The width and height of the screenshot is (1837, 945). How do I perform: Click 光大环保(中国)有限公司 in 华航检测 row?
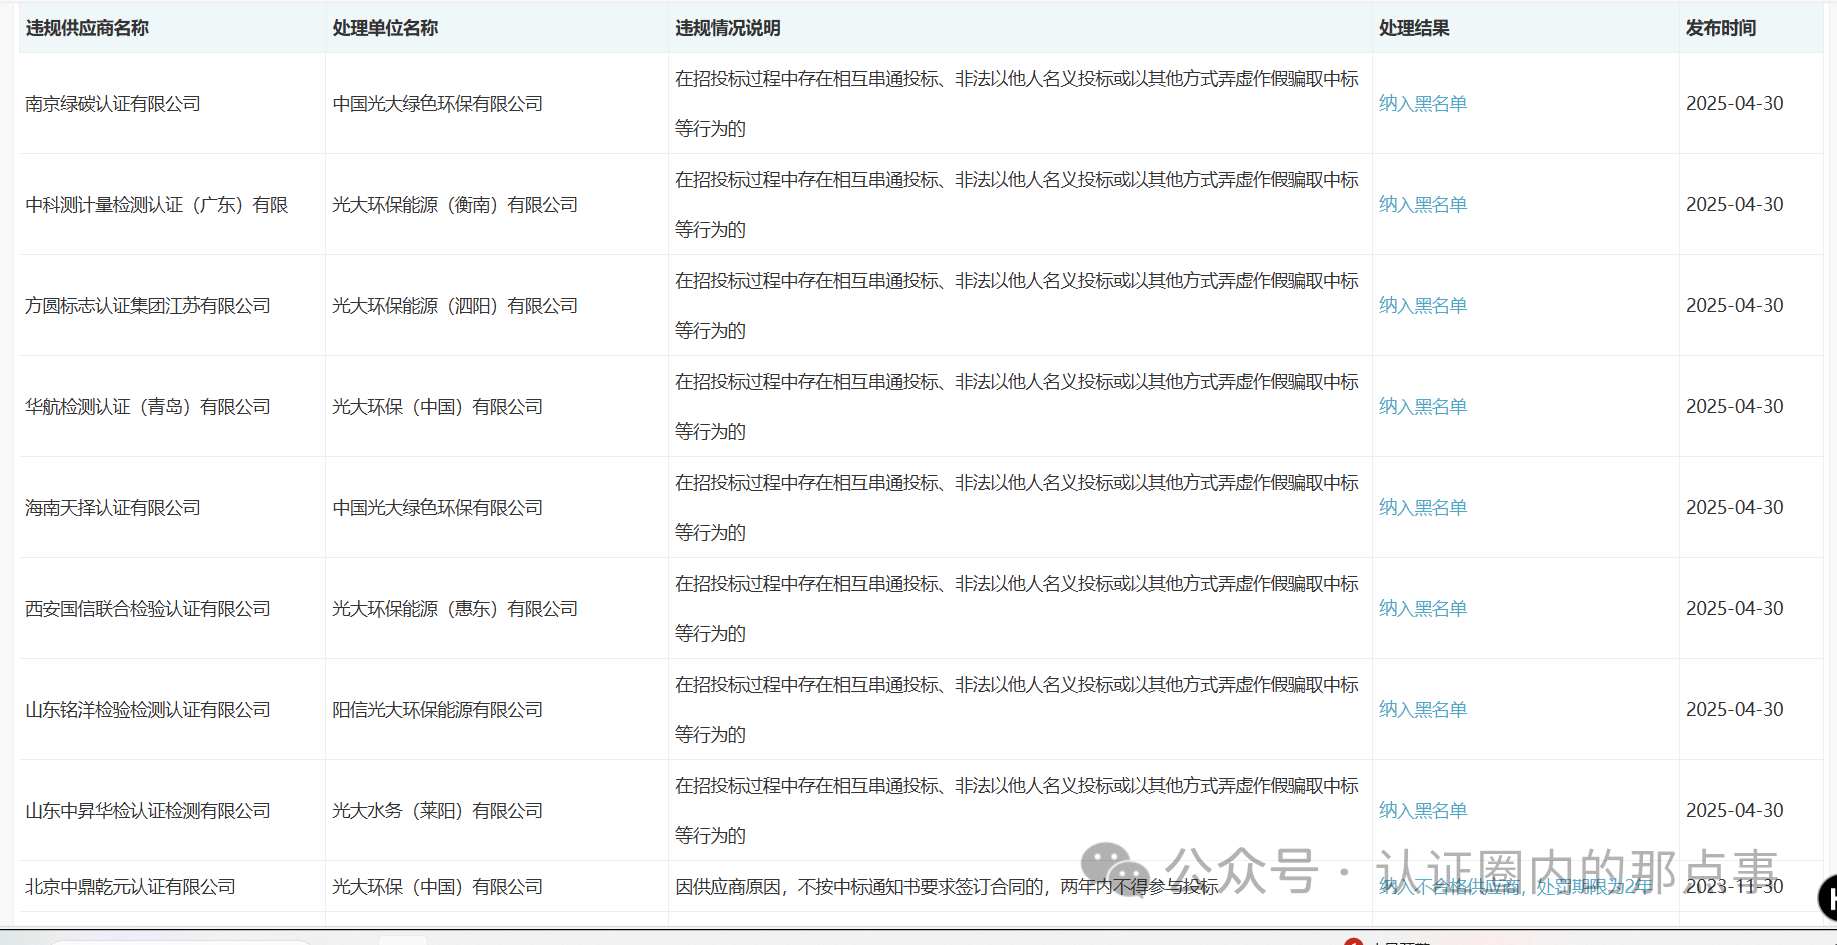pos(438,407)
